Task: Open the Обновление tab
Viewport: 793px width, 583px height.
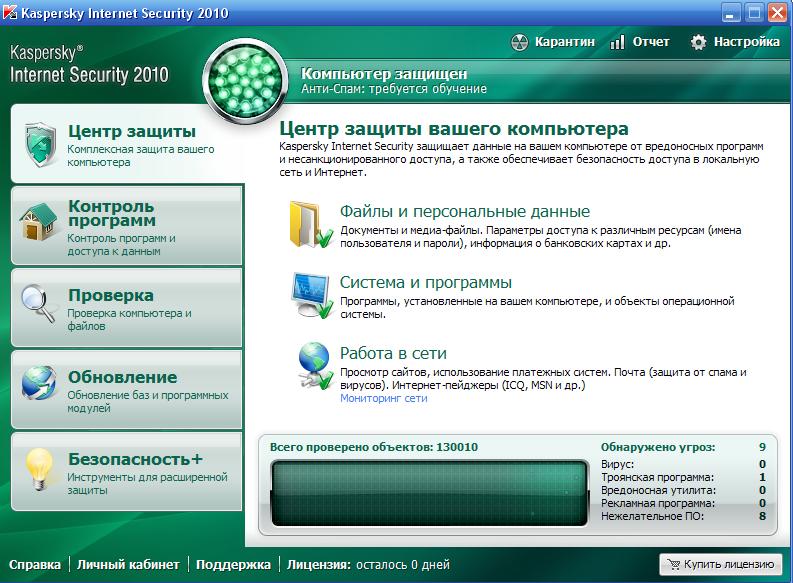Action: [127, 390]
